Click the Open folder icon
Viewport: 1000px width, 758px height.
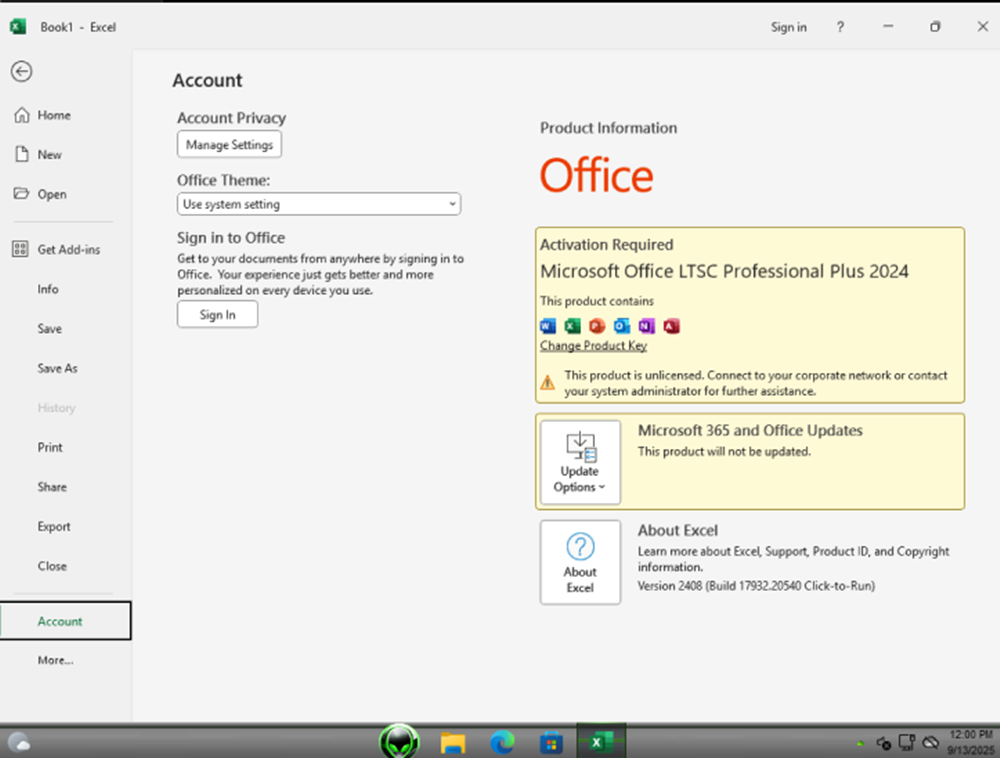(21, 194)
